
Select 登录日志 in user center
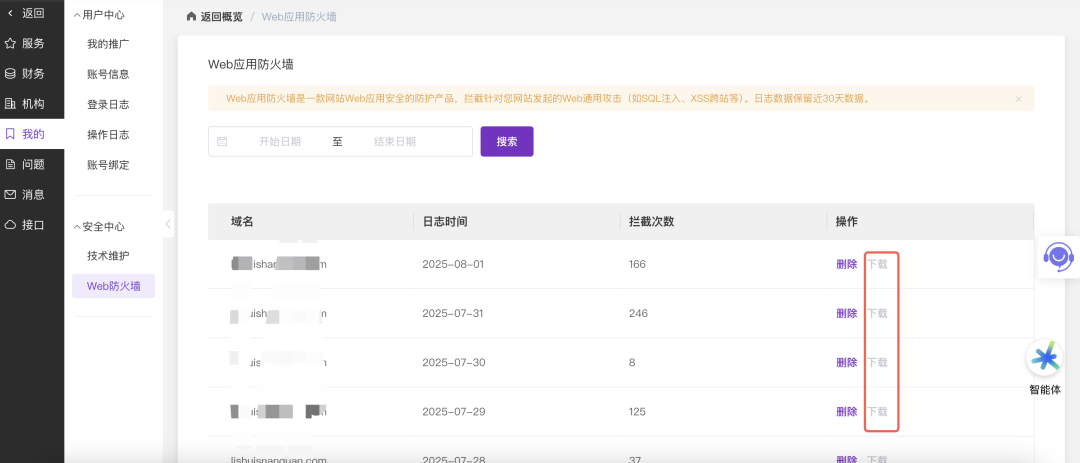(108, 104)
